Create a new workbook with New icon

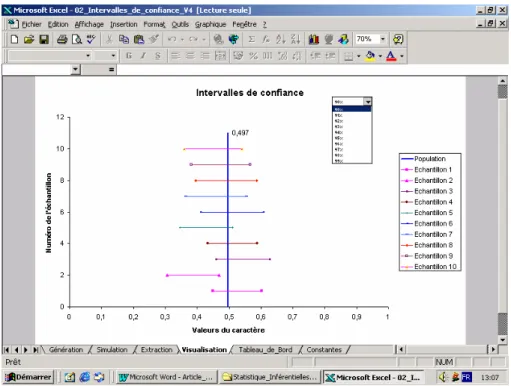click(x=14, y=39)
